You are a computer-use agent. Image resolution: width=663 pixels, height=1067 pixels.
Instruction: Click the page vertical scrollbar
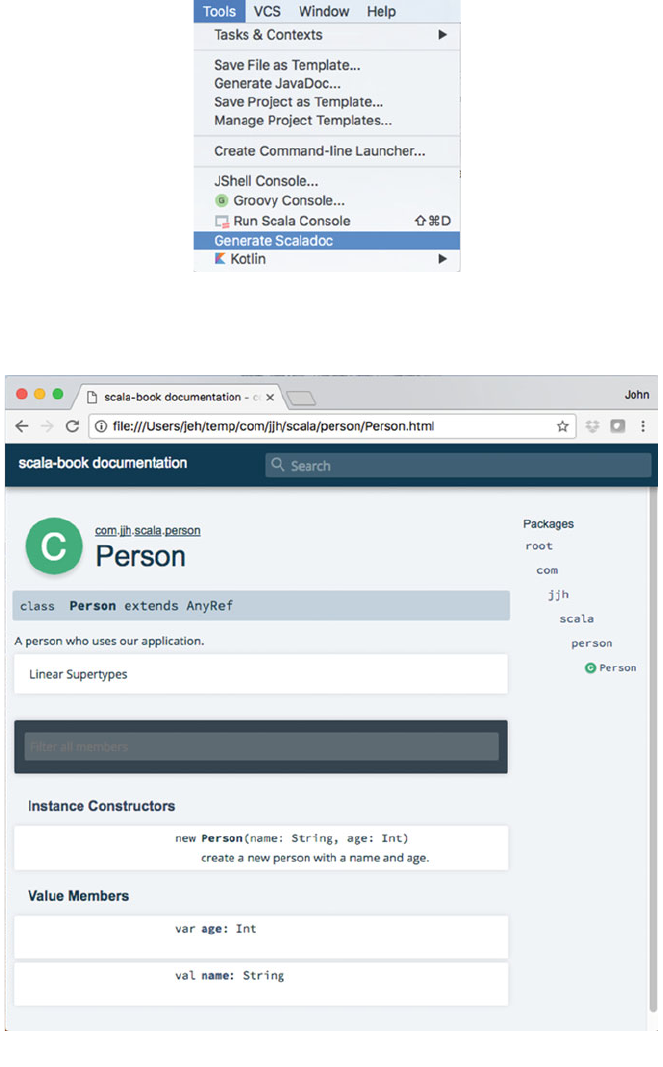(652, 749)
